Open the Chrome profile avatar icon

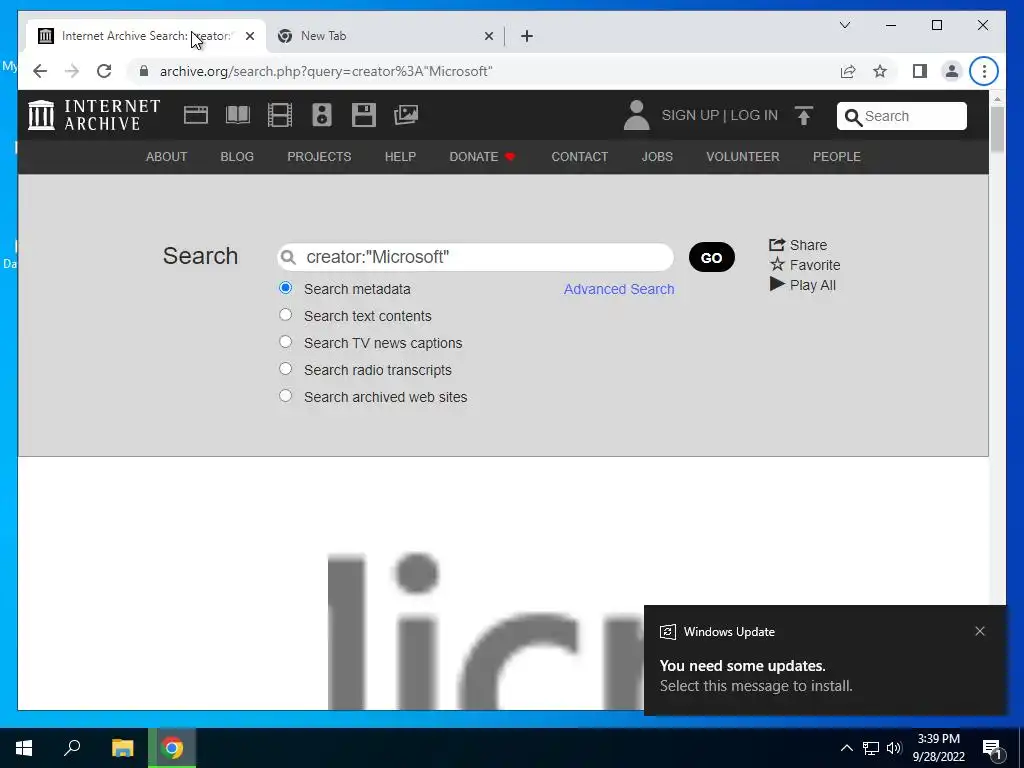[952, 71]
